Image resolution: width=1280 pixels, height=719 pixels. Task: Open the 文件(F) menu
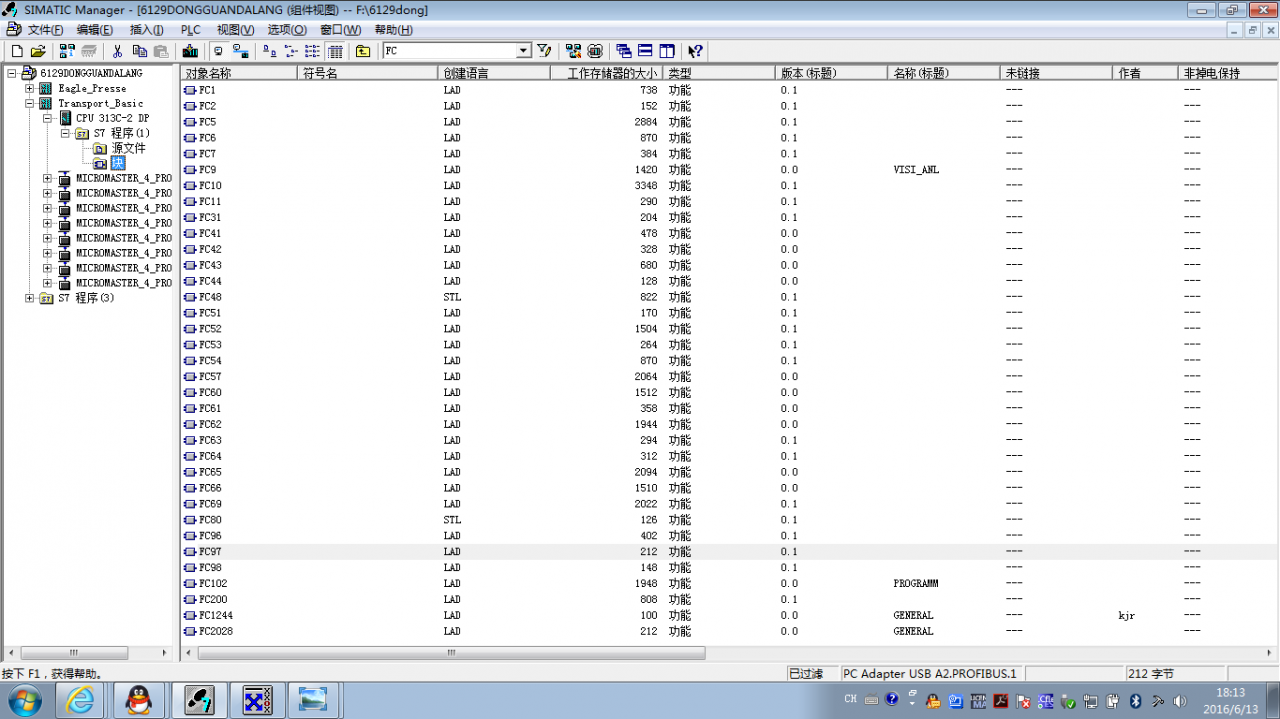(45, 30)
